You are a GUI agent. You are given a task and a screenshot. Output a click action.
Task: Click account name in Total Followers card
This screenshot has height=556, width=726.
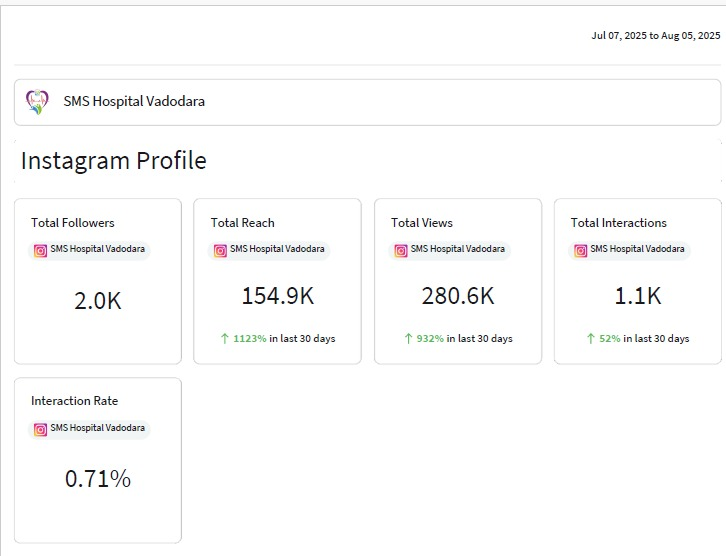[98, 249]
